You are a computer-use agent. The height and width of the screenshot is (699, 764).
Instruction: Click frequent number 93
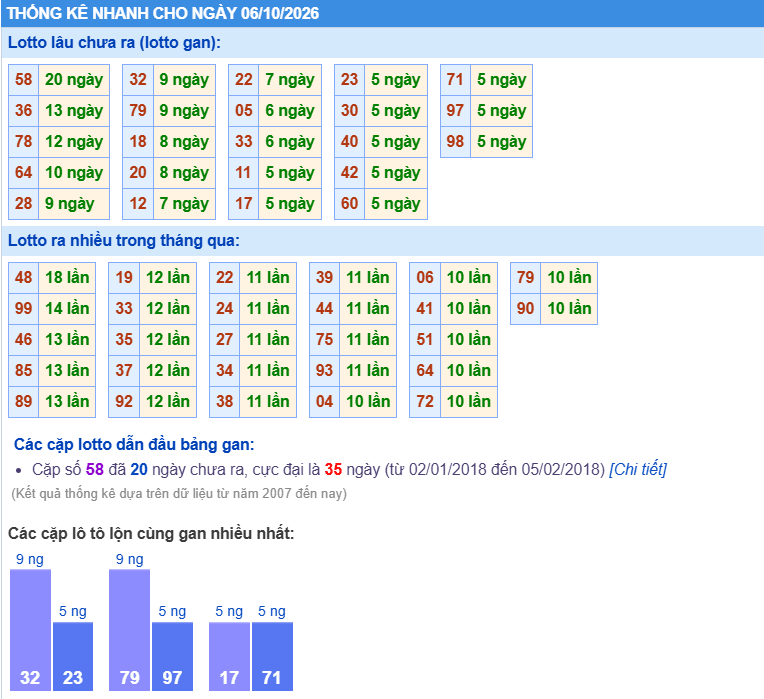tap(325, 370)
